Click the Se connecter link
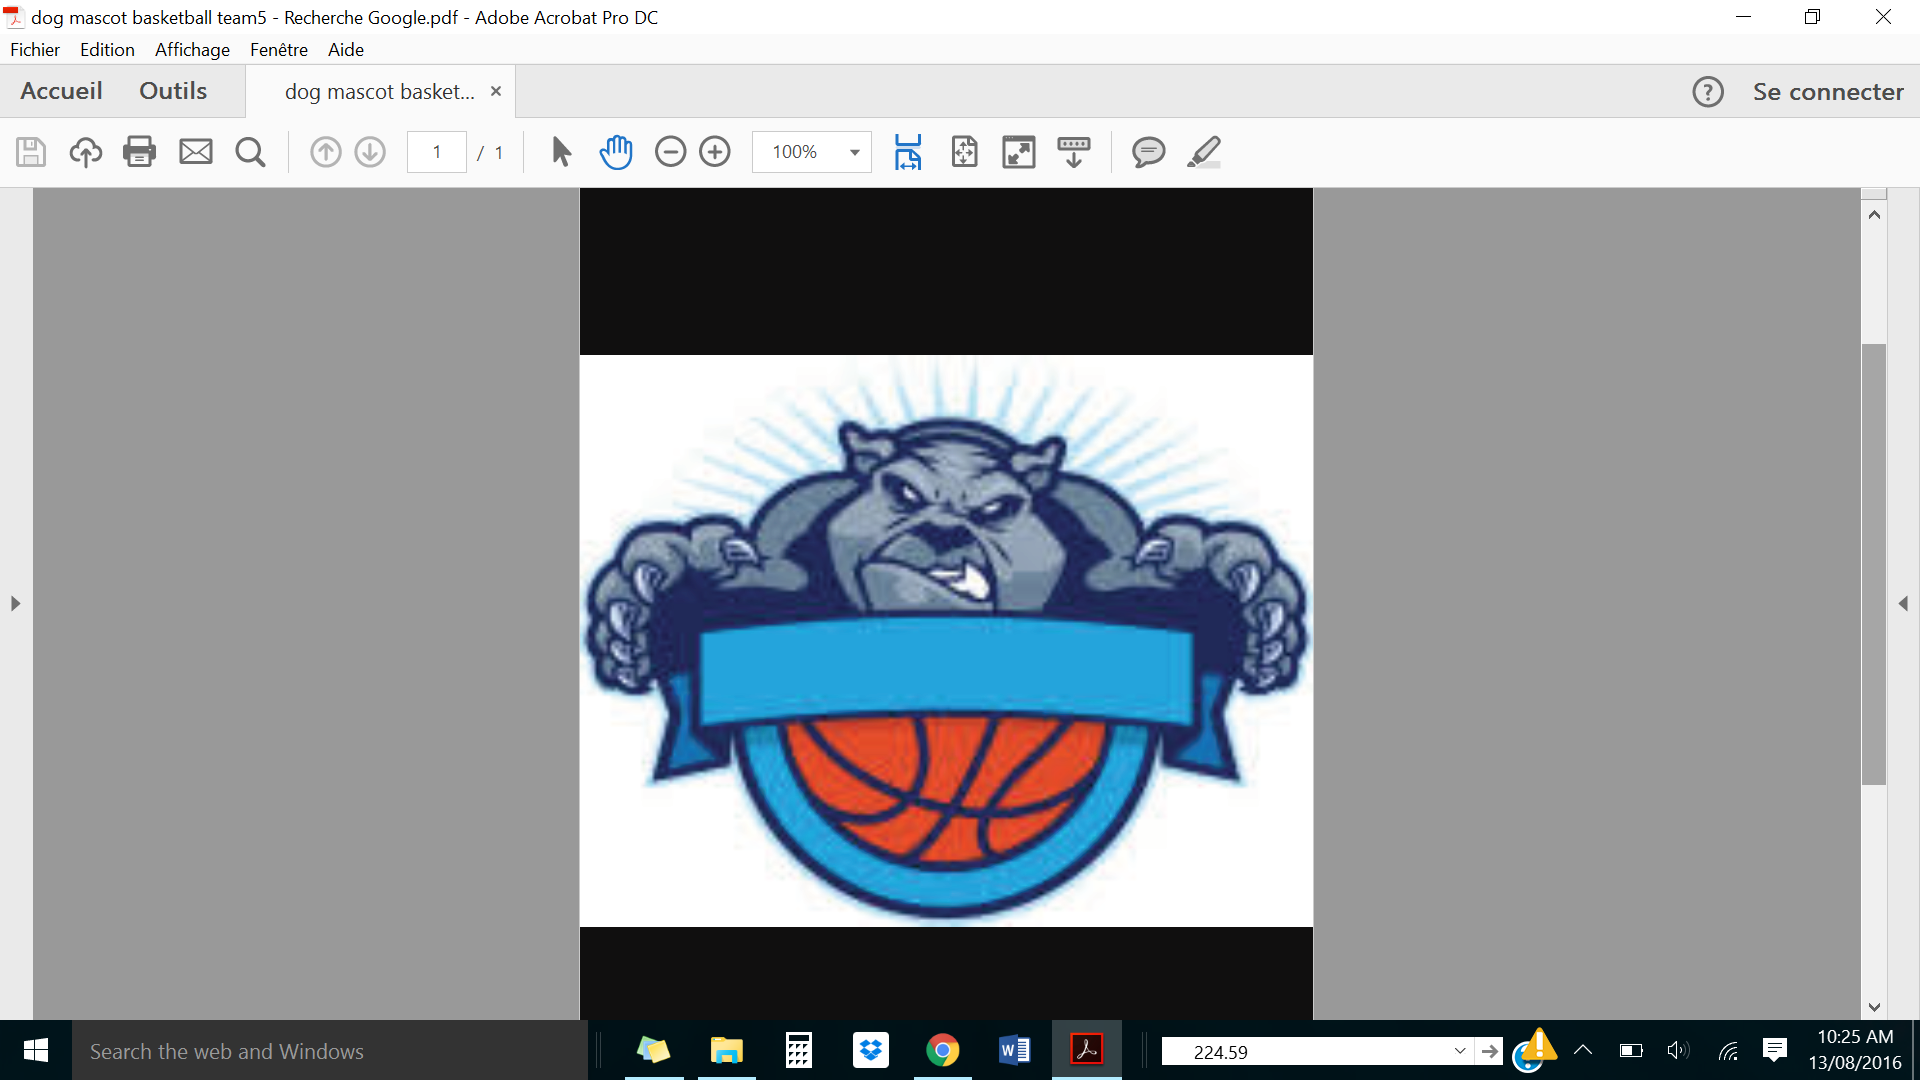The width and height of the screenshot is (1920, 1080). pos(1827,92)
